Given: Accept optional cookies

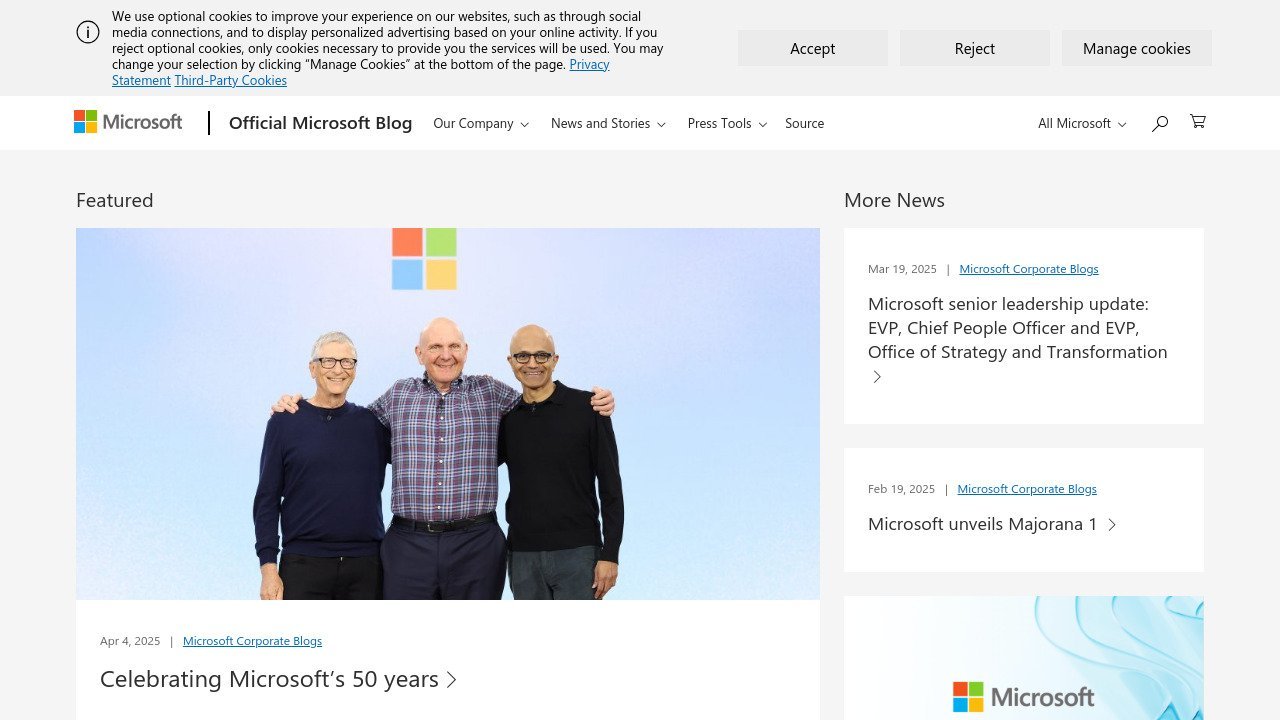Looking at the screenshot, I should [813, 48].
